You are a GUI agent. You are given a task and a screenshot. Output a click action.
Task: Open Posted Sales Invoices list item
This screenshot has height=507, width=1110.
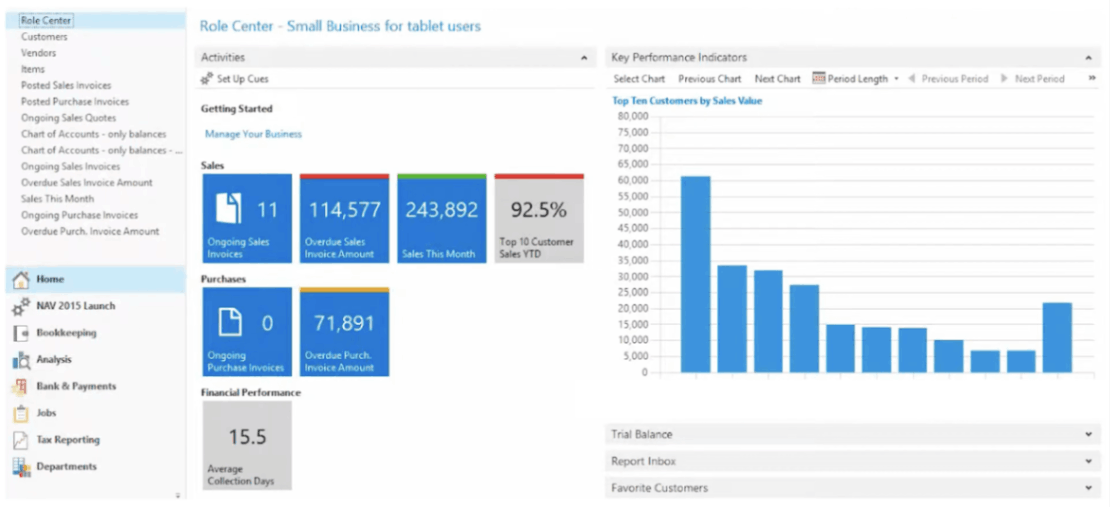66,86
